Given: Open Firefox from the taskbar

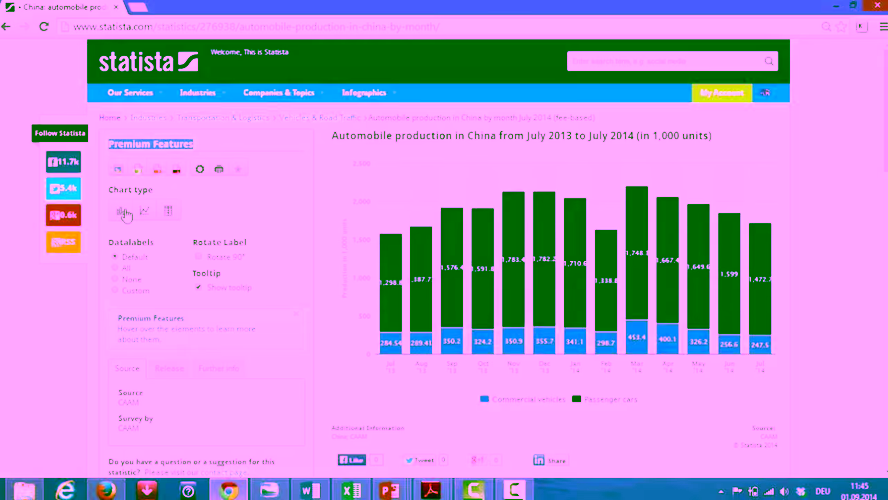Looking at the screenshot, I should [x=106, y=490].
